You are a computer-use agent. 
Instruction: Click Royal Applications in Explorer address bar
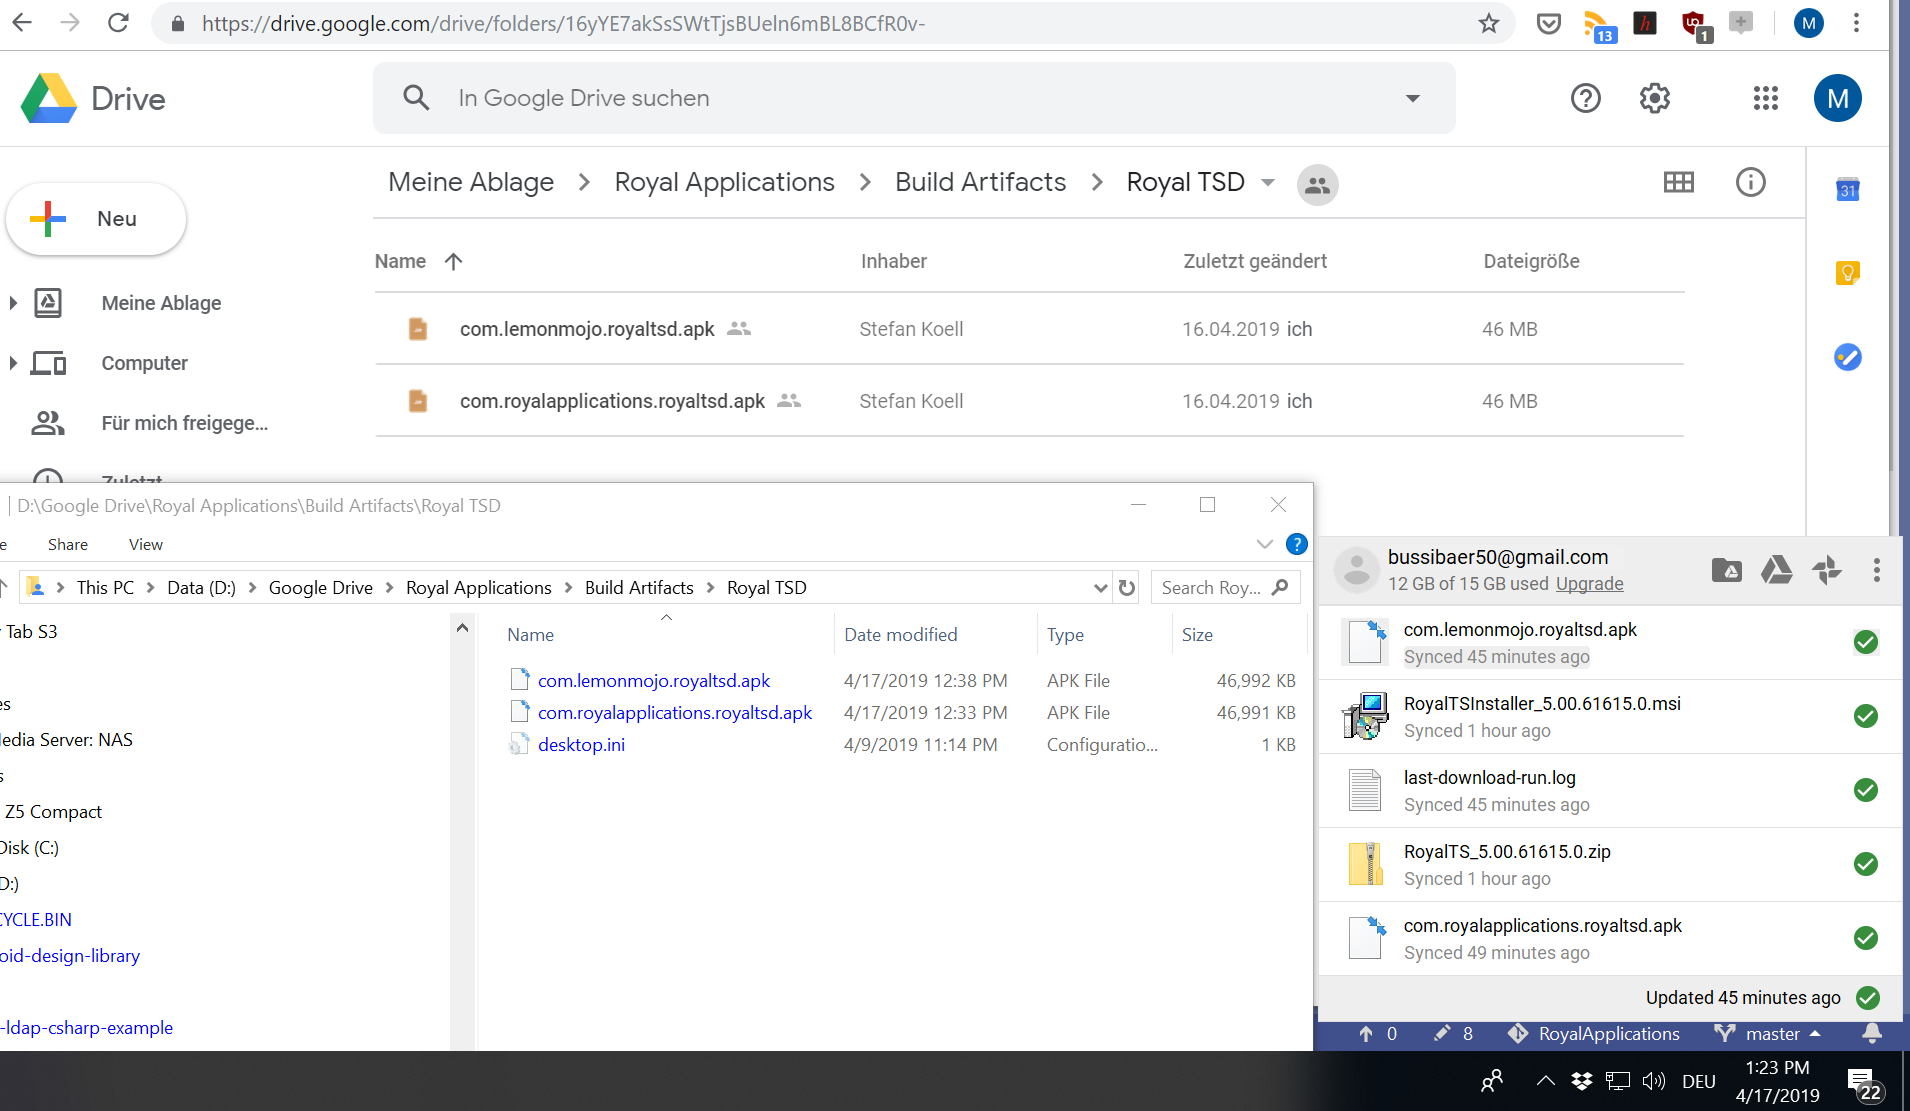click(479, 588)
